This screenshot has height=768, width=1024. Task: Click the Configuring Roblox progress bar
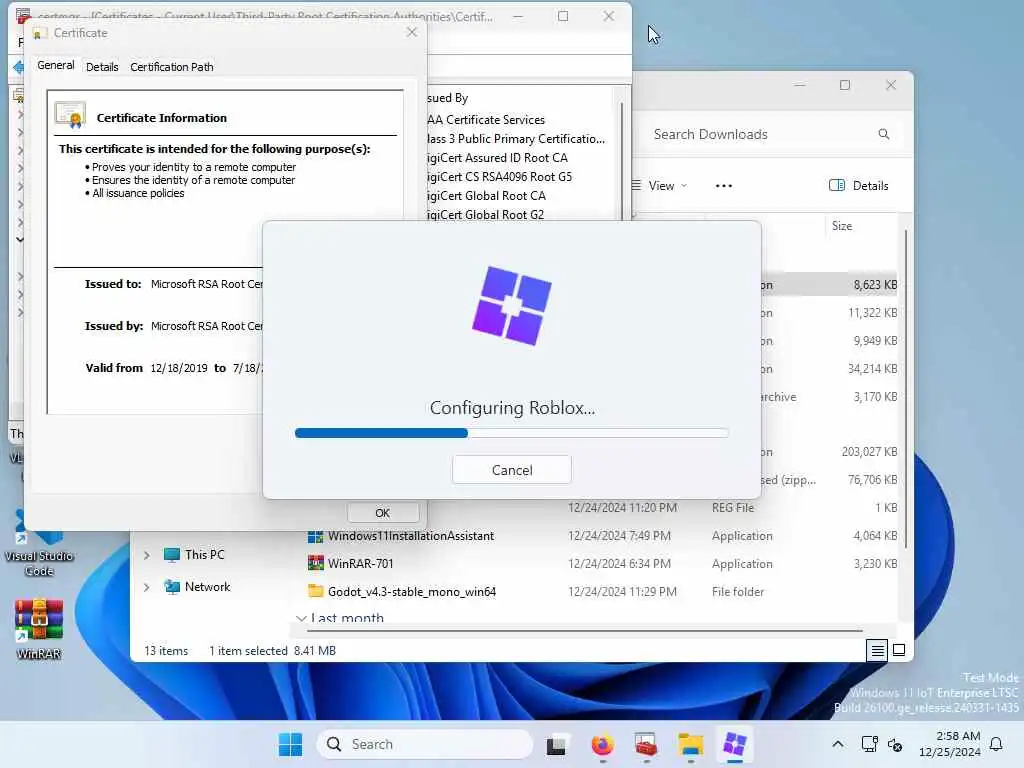point(511,433)
